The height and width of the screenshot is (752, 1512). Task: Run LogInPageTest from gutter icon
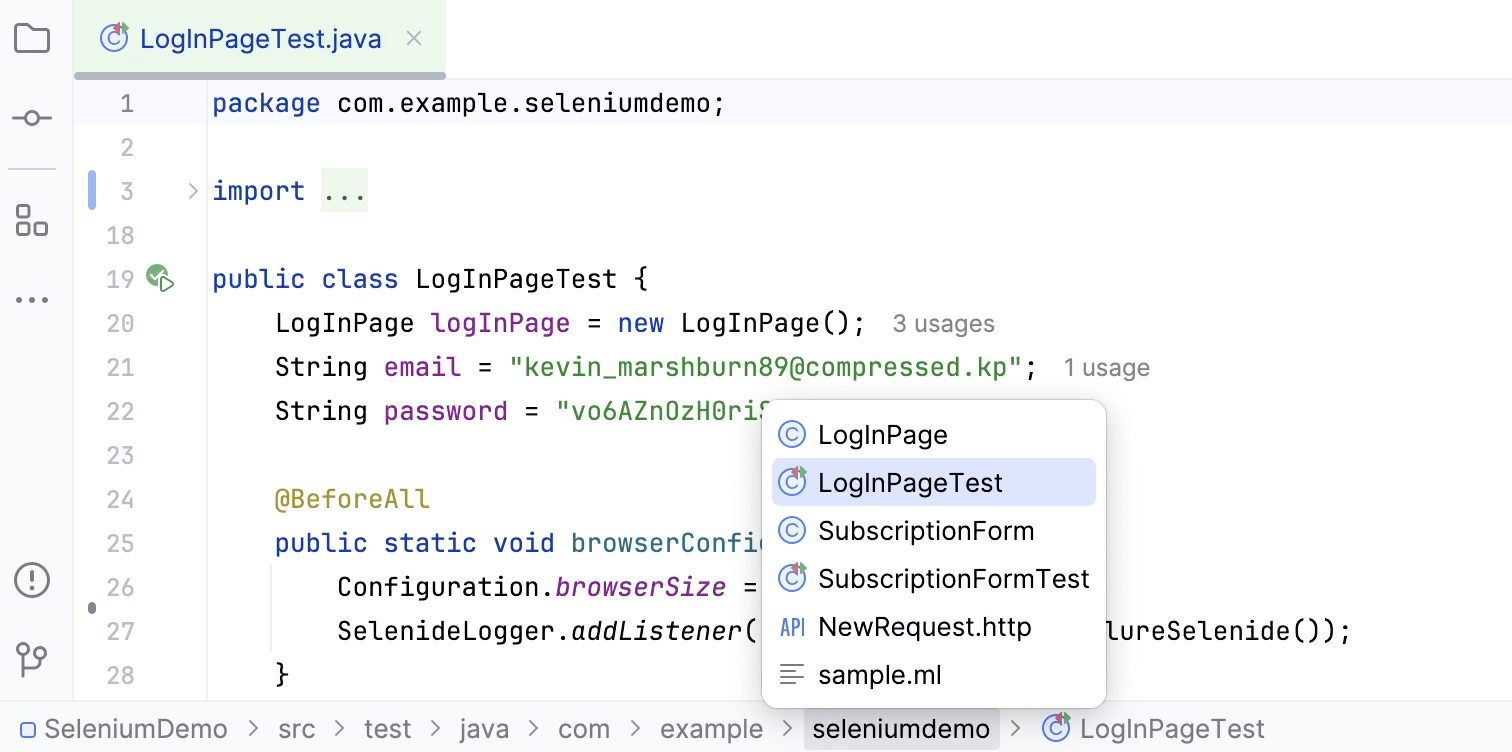(160, 278)
